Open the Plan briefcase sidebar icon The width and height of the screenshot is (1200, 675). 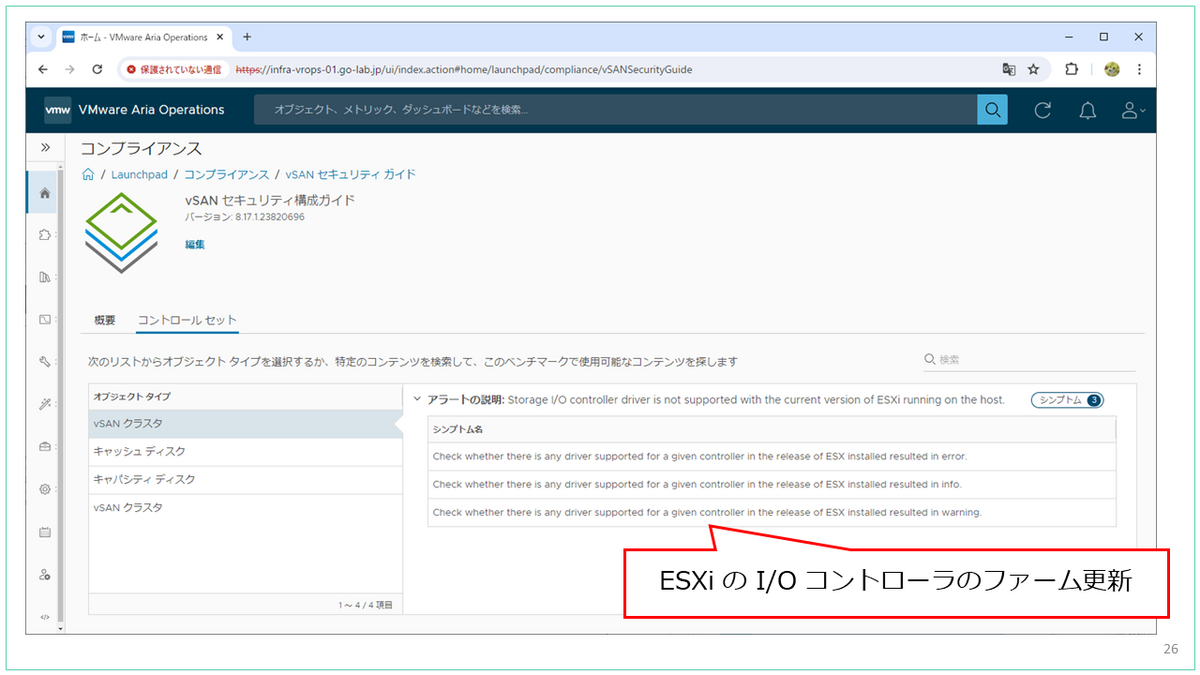45,447
